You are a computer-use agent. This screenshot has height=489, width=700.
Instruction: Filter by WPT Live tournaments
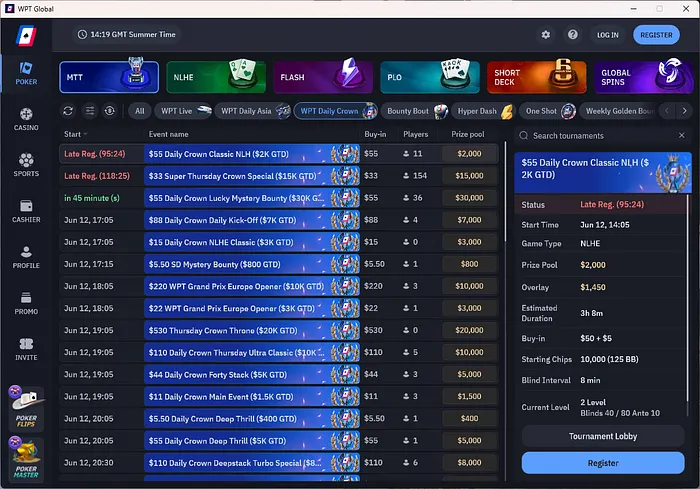[x=183, y=111]
